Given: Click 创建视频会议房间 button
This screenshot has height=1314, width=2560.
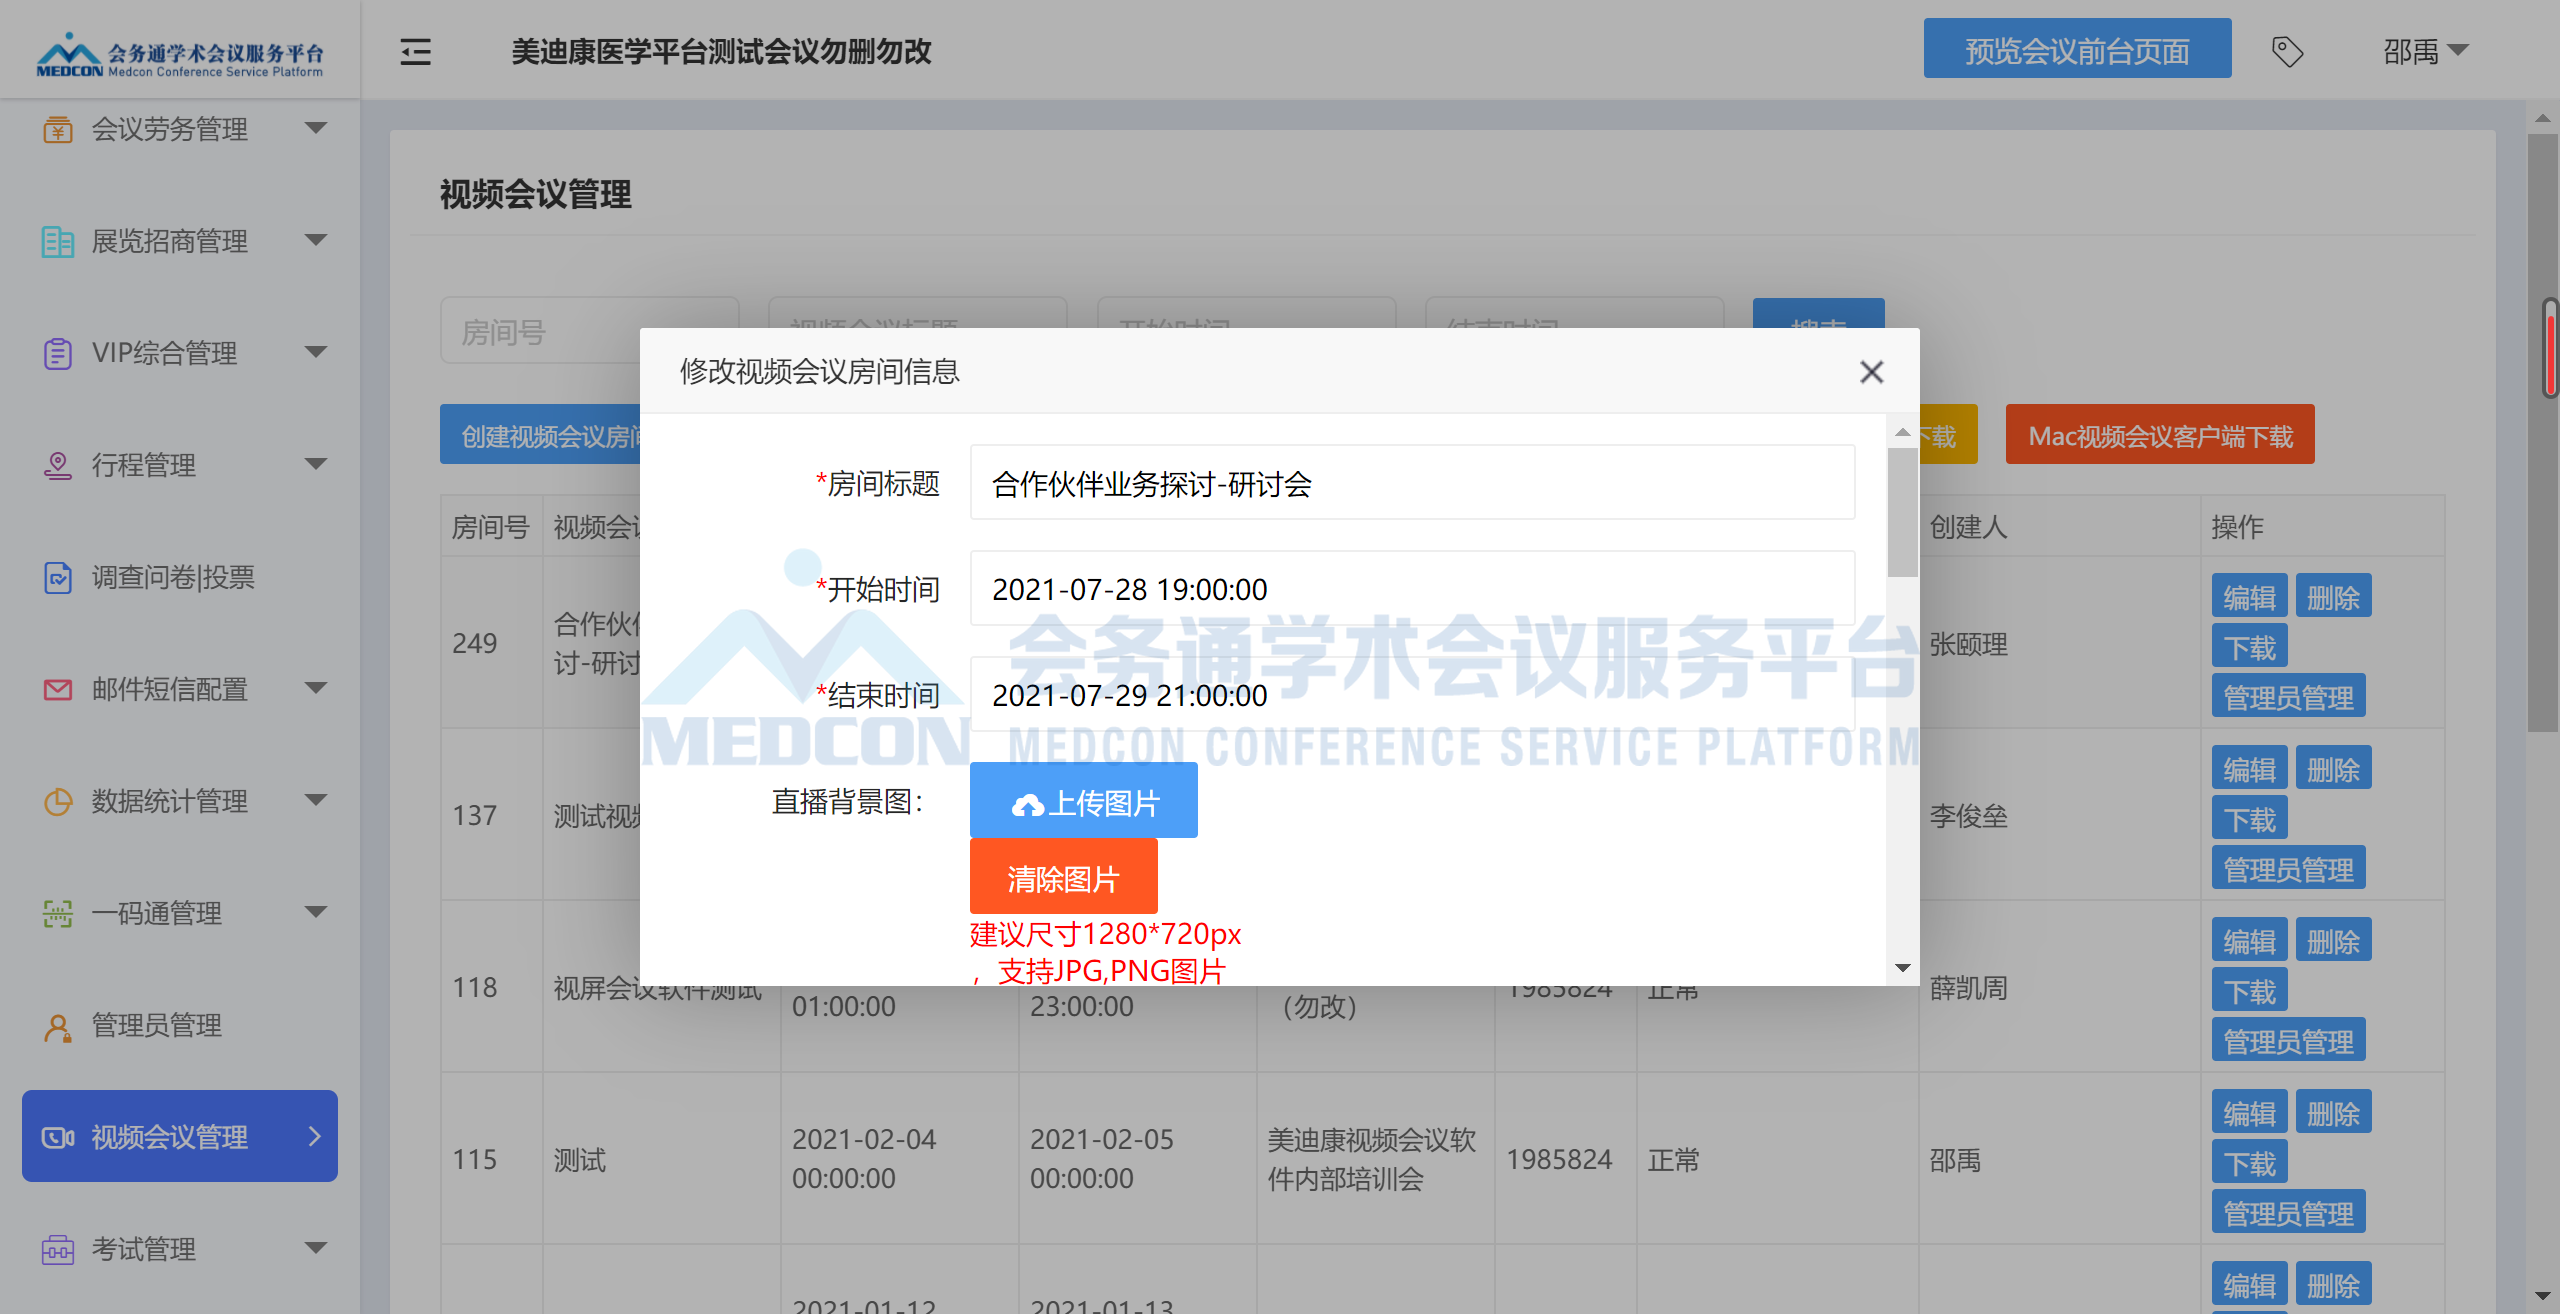Looking at the screenshot, I should pos(541,435).
